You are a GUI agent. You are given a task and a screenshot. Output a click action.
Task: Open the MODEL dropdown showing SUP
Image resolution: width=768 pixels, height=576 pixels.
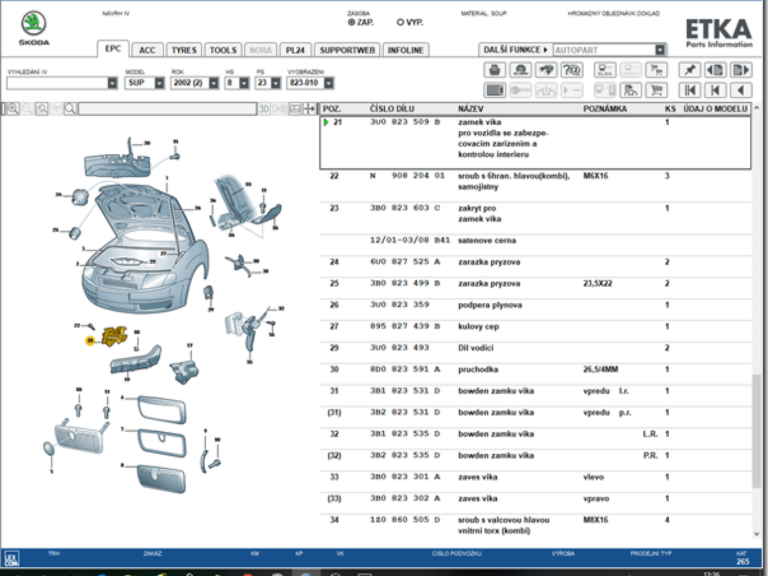point(158,83)
